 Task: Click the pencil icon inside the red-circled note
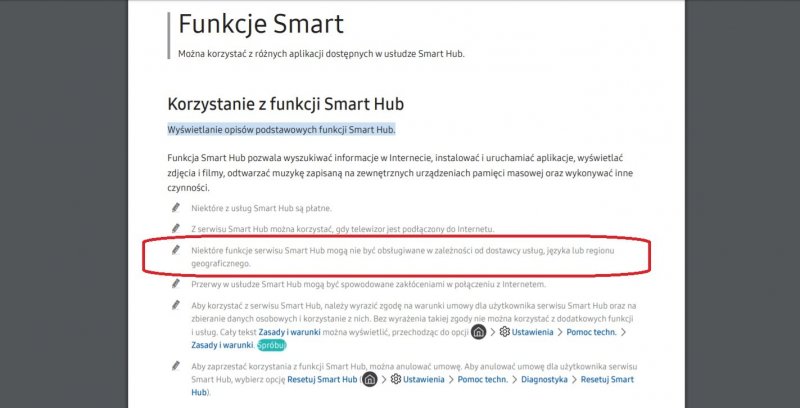click(x=176, y=250)
